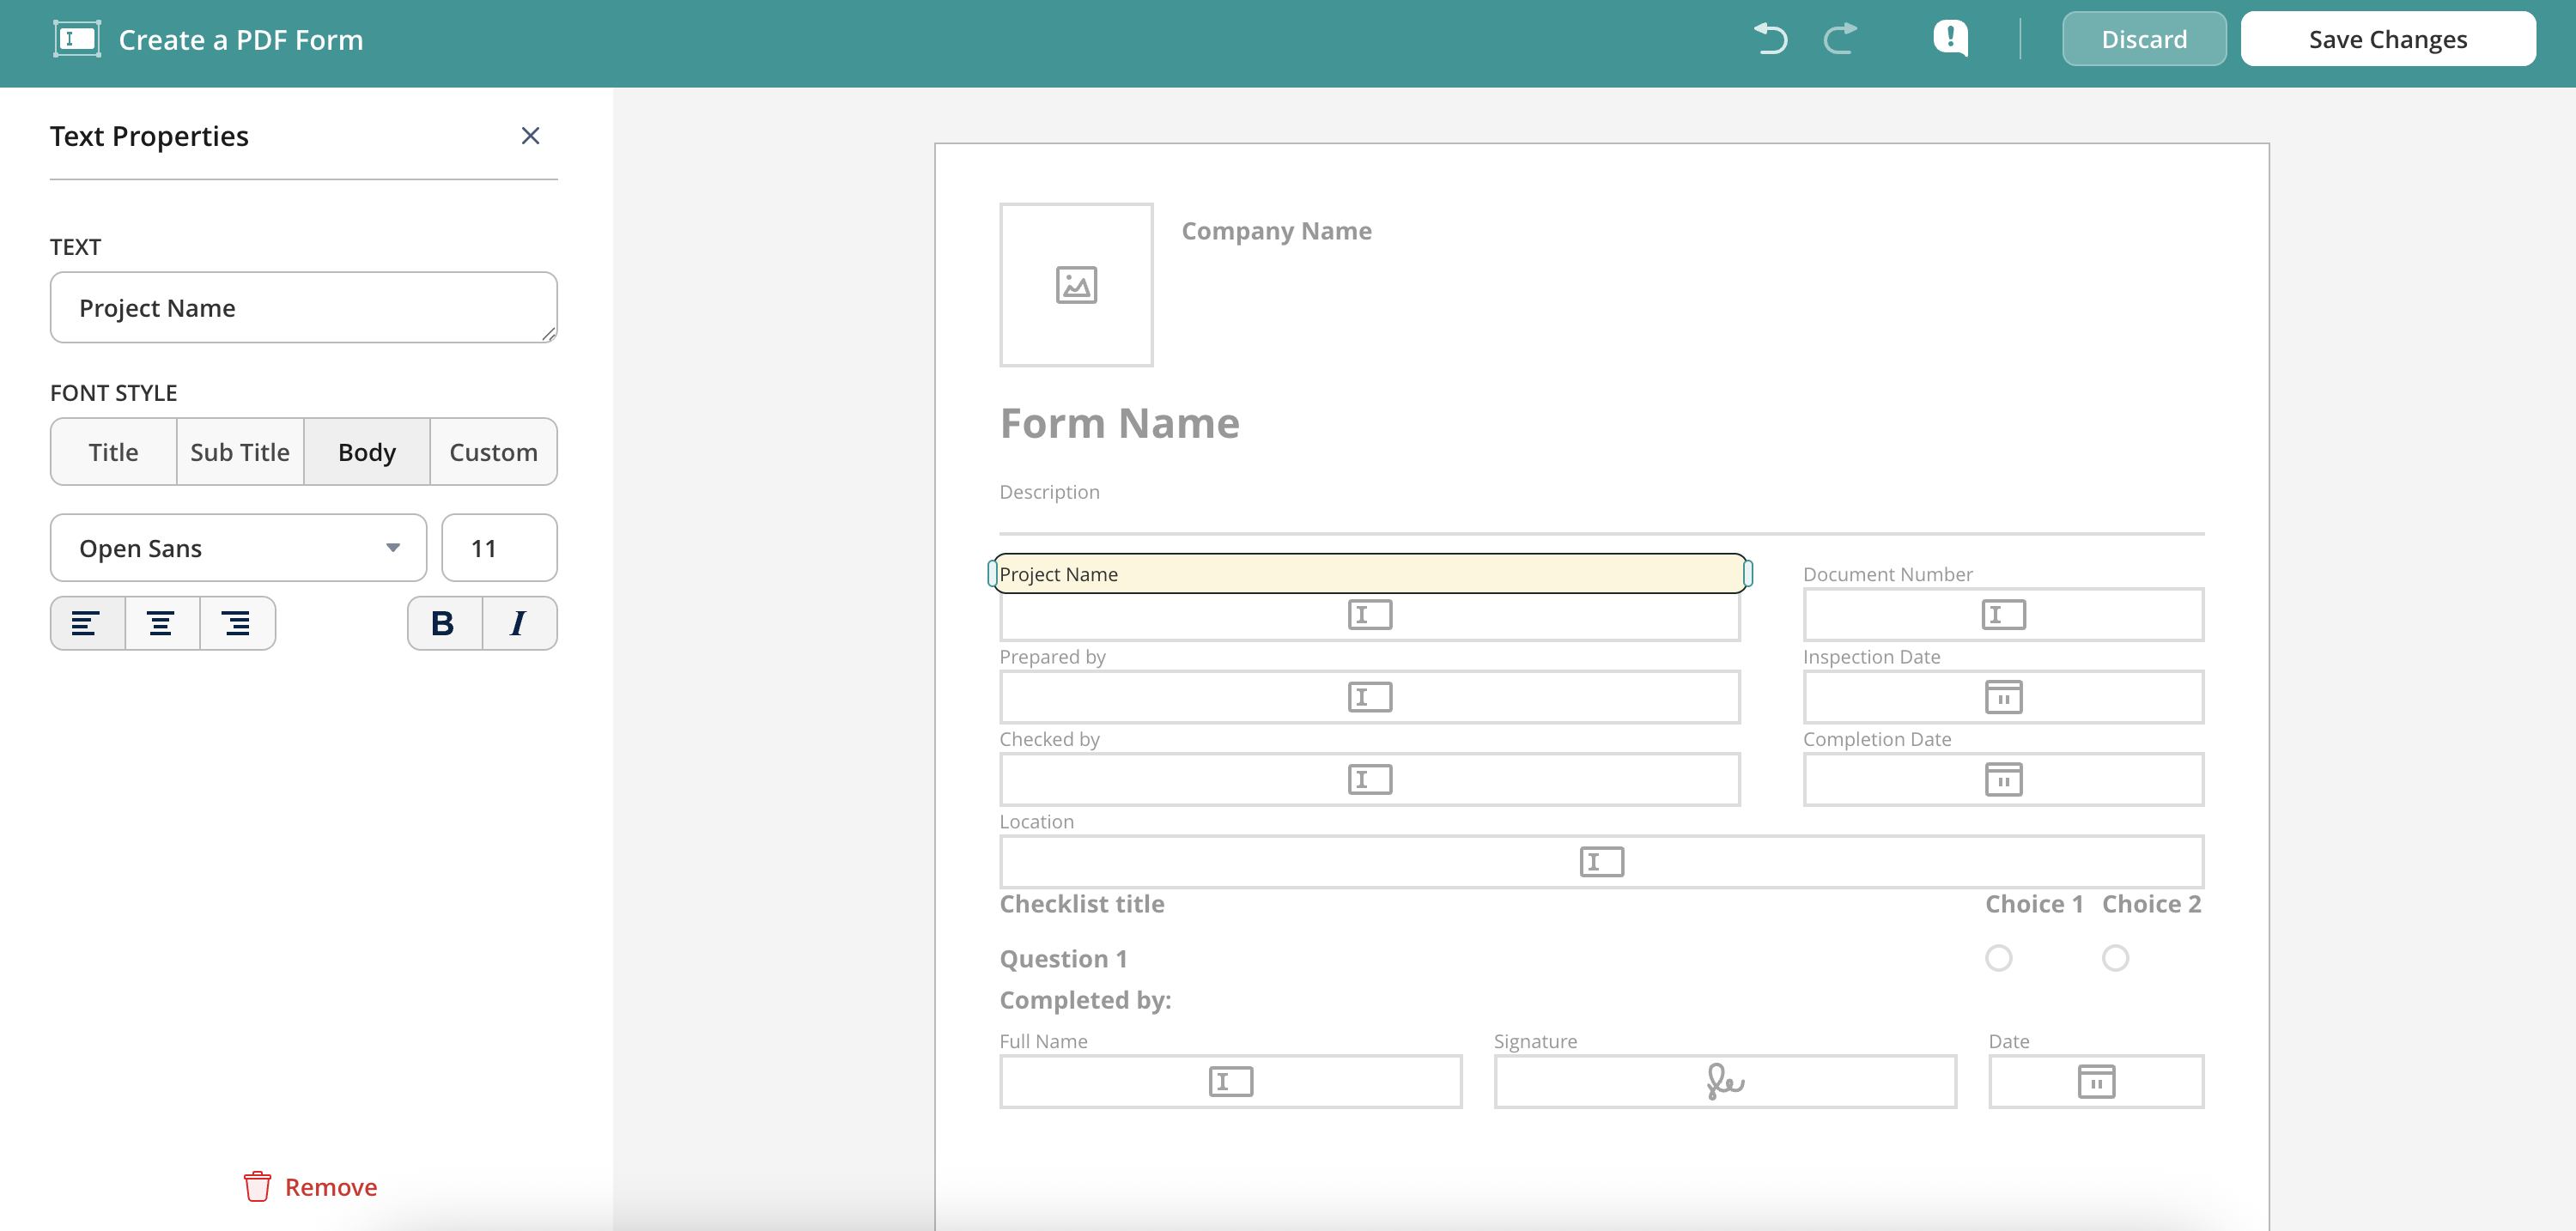2576x1231 pixels.
Task: Open the feedback alert bubble icon
Action: point(1949,38)
